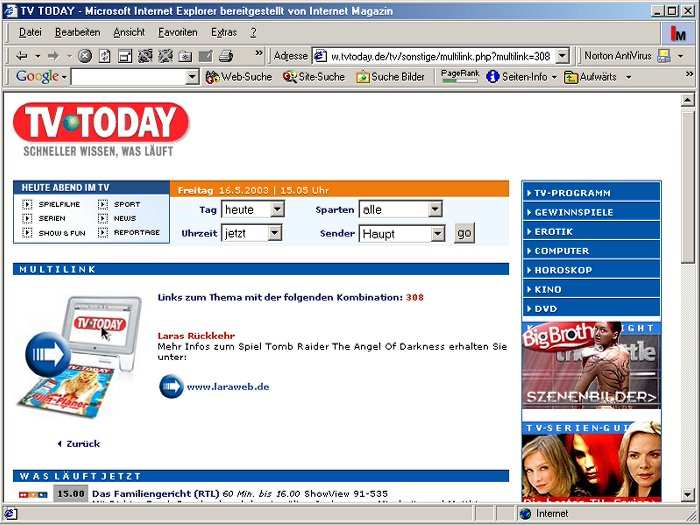Open the Favoriten menu

click(x=178, y=33)
